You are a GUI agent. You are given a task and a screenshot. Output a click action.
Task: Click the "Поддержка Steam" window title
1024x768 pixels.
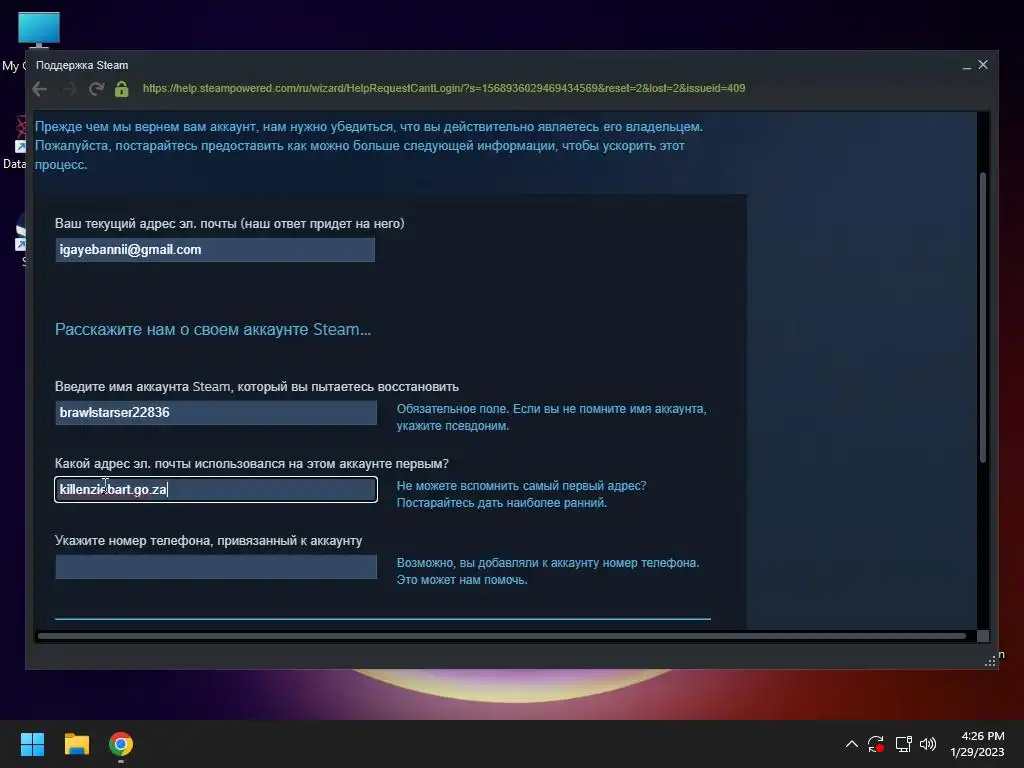[x=82, y=65]
